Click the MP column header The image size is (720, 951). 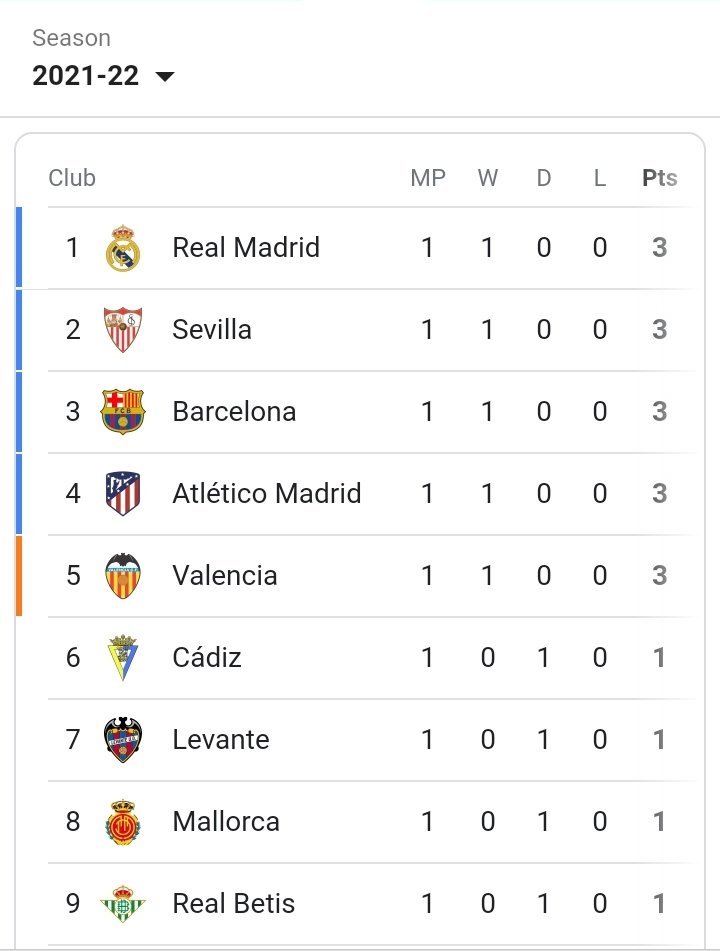tap(428, 178)
